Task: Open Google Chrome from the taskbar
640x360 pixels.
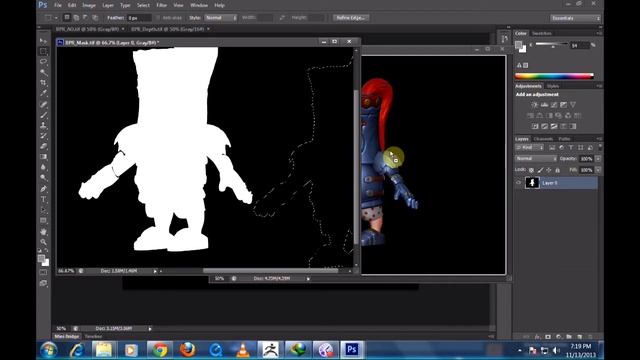Action: click(x=160, y=350)
